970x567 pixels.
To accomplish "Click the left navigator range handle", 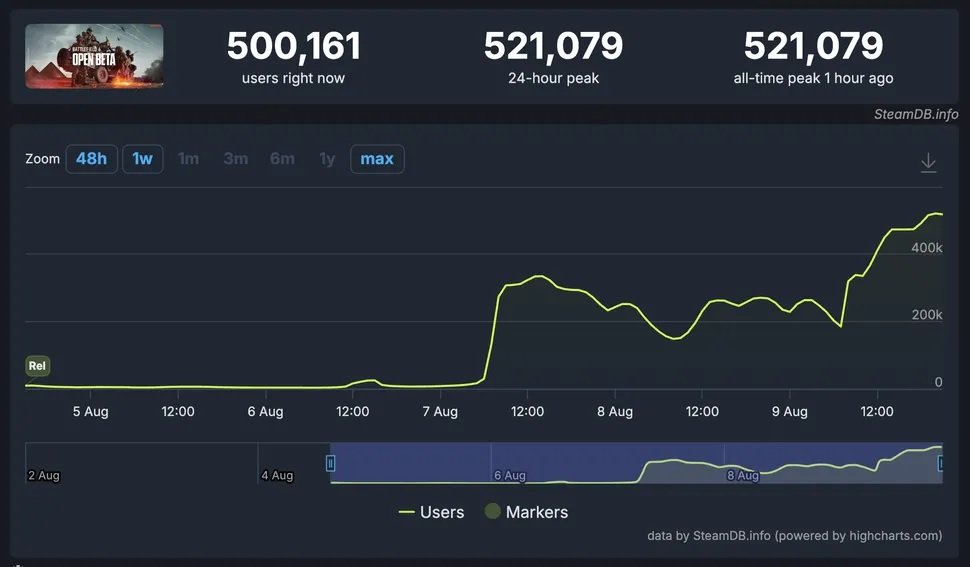I will coord(331,463).
